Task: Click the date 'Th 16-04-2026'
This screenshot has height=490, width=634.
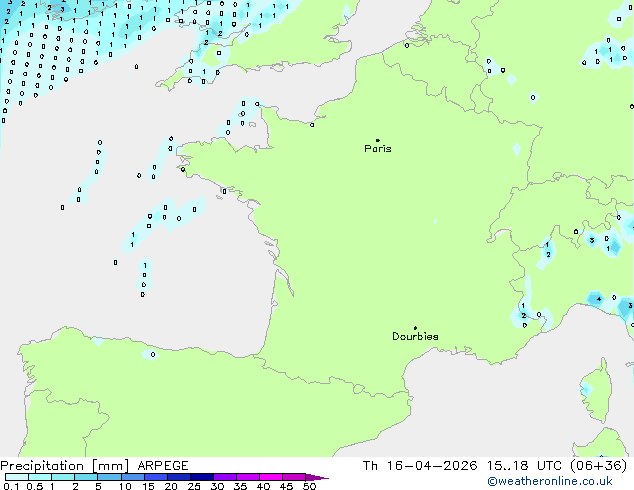Action: click(x=420, y=466)
